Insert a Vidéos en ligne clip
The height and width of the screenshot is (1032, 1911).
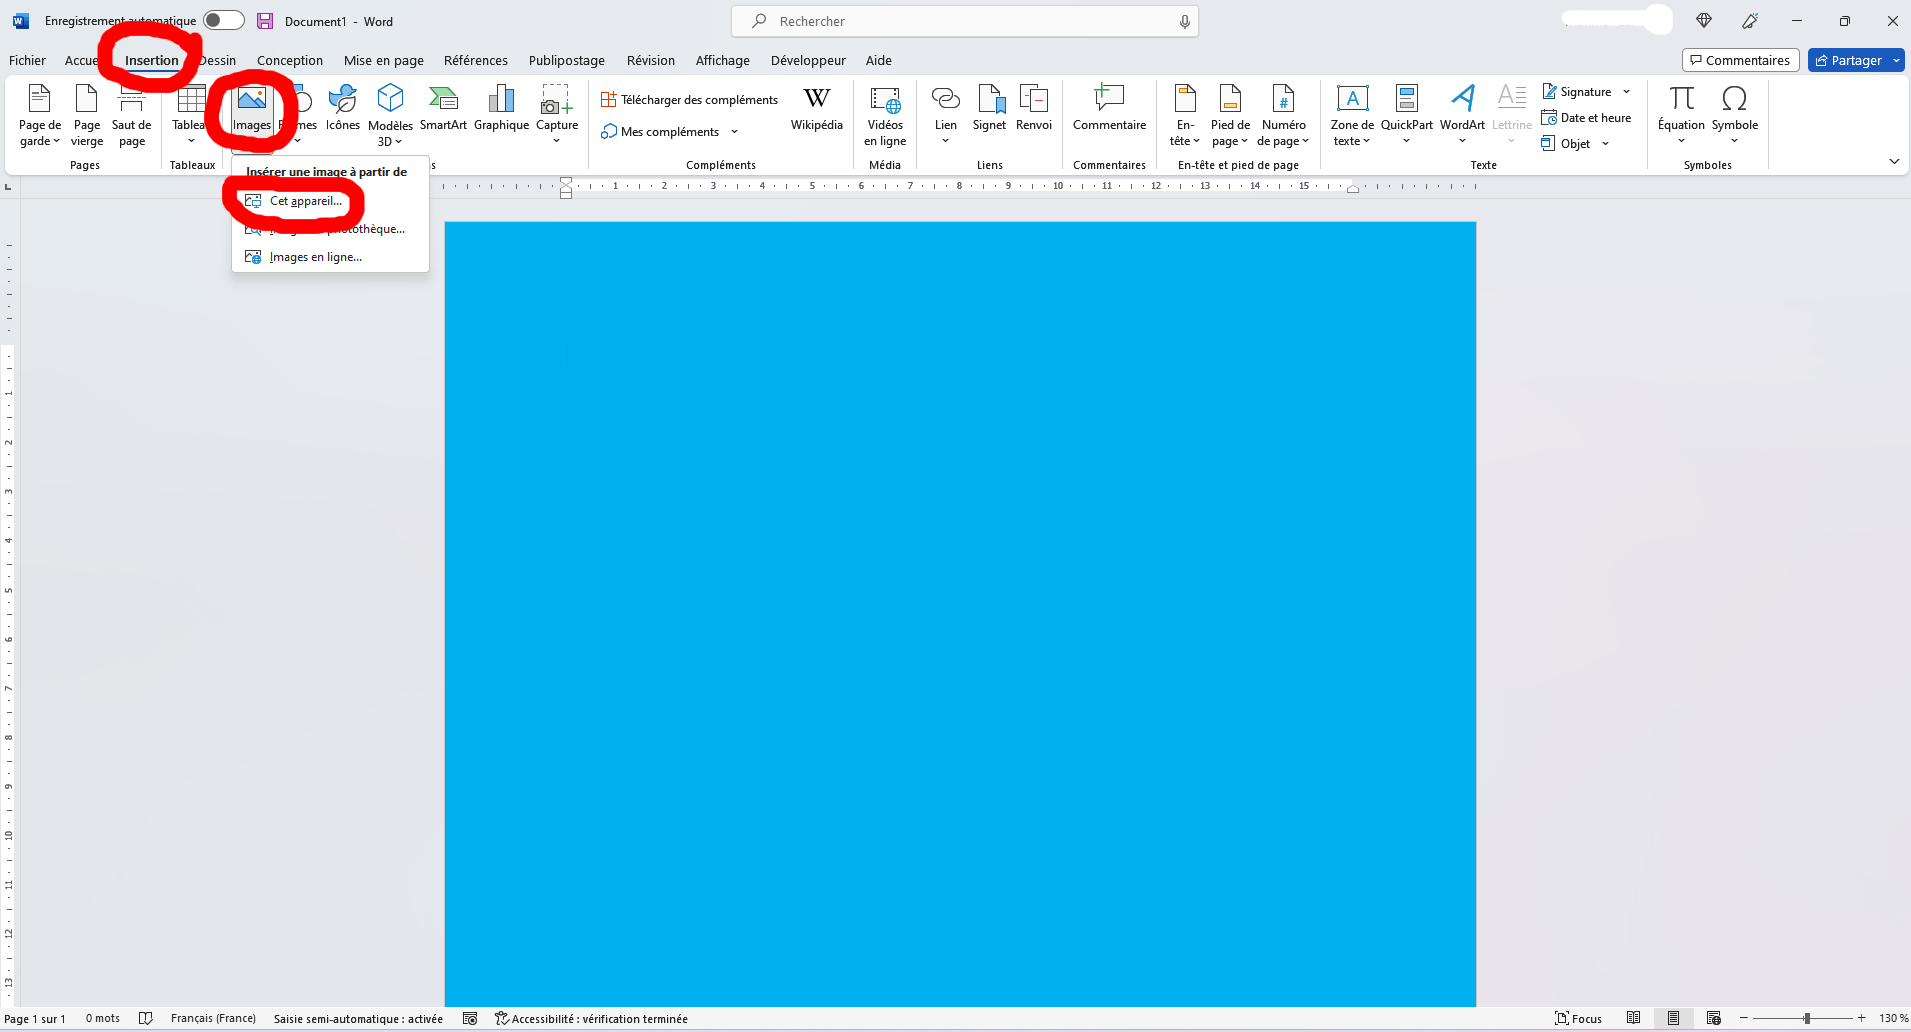tap(885, 116)
